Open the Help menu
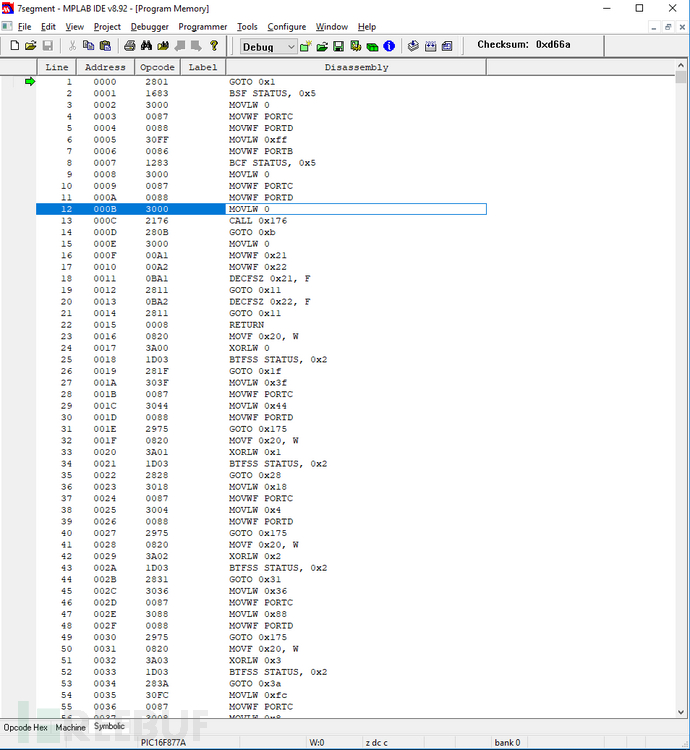Viewport: 690px width, 750px height. tap(367, 27)
